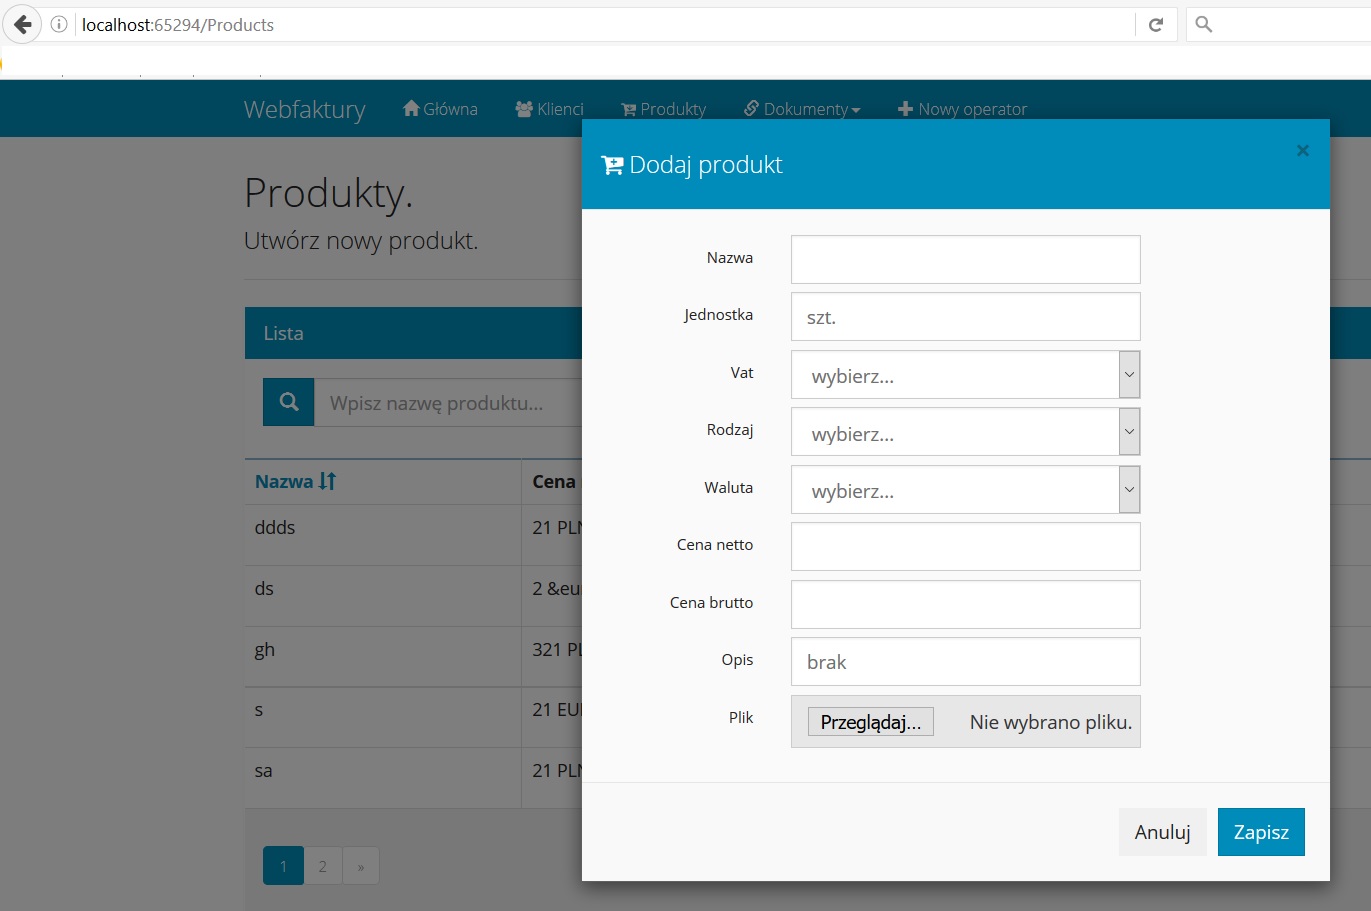Open the Produkty nav item

click(x=663, y=109)
